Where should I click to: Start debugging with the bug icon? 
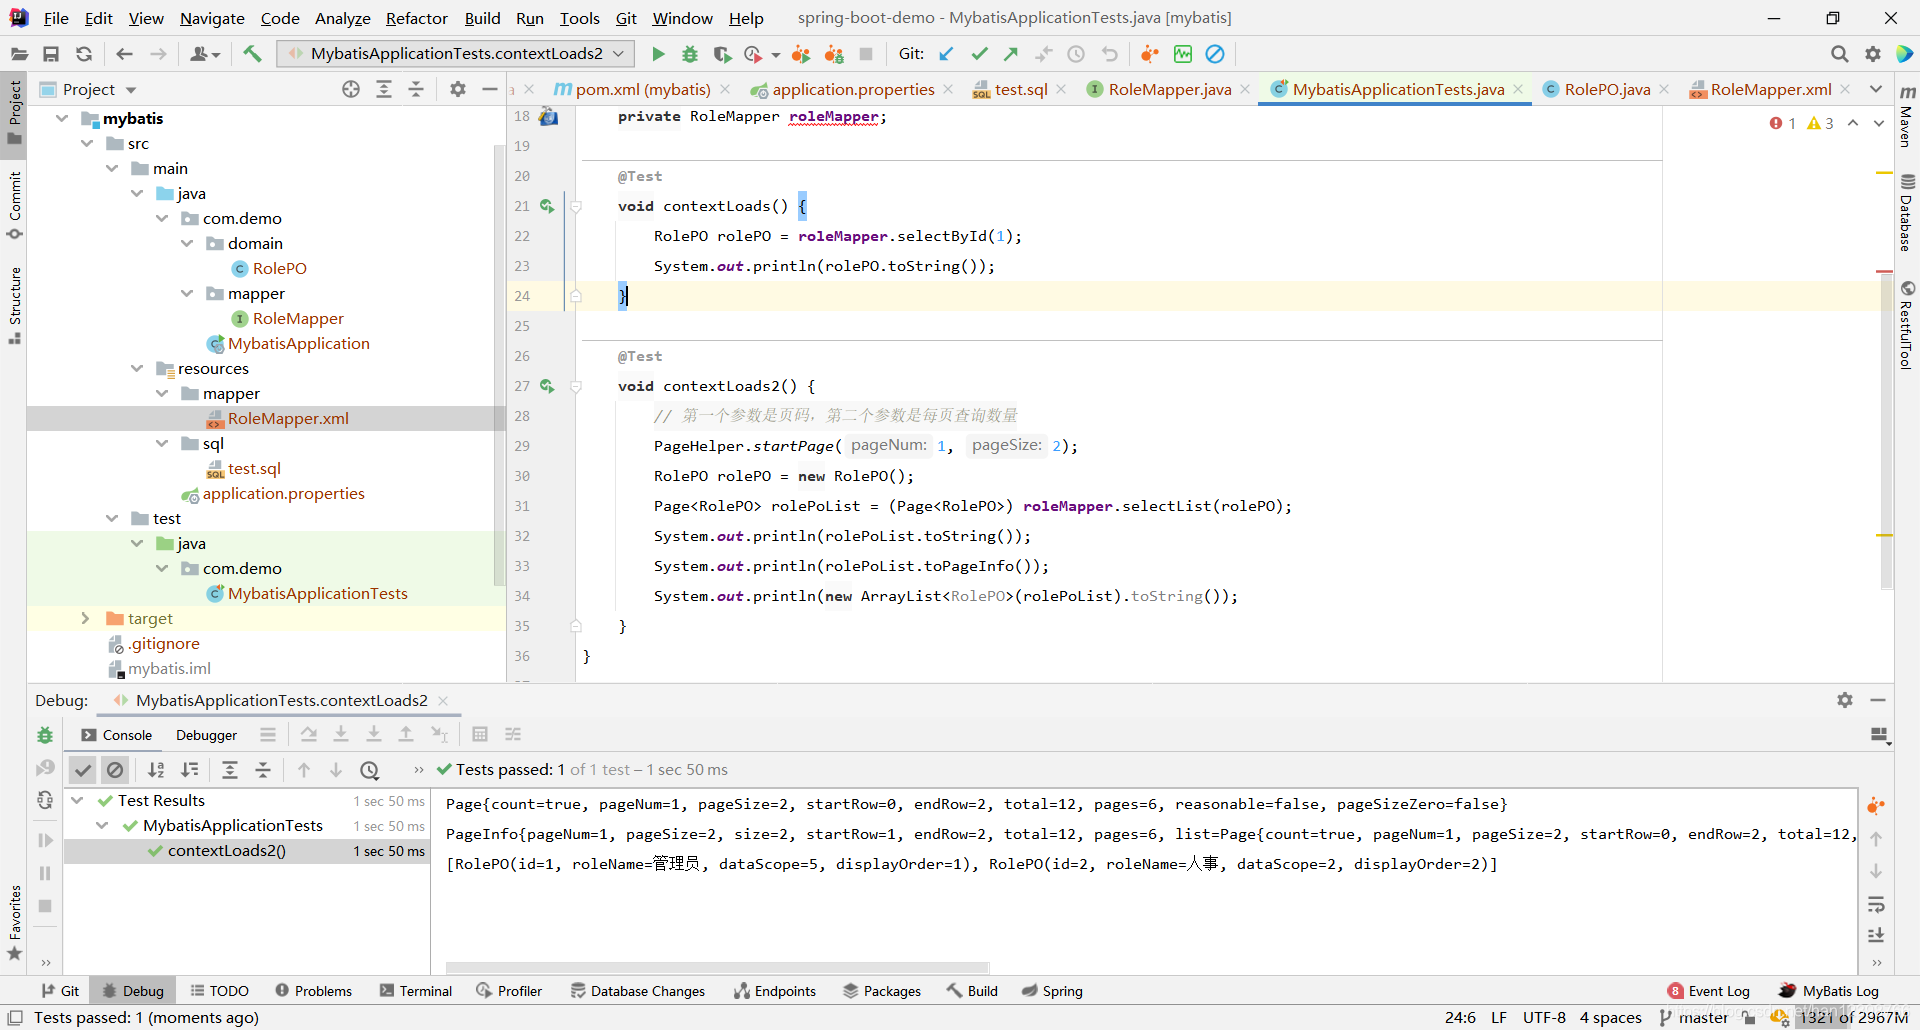click(690, 54)
